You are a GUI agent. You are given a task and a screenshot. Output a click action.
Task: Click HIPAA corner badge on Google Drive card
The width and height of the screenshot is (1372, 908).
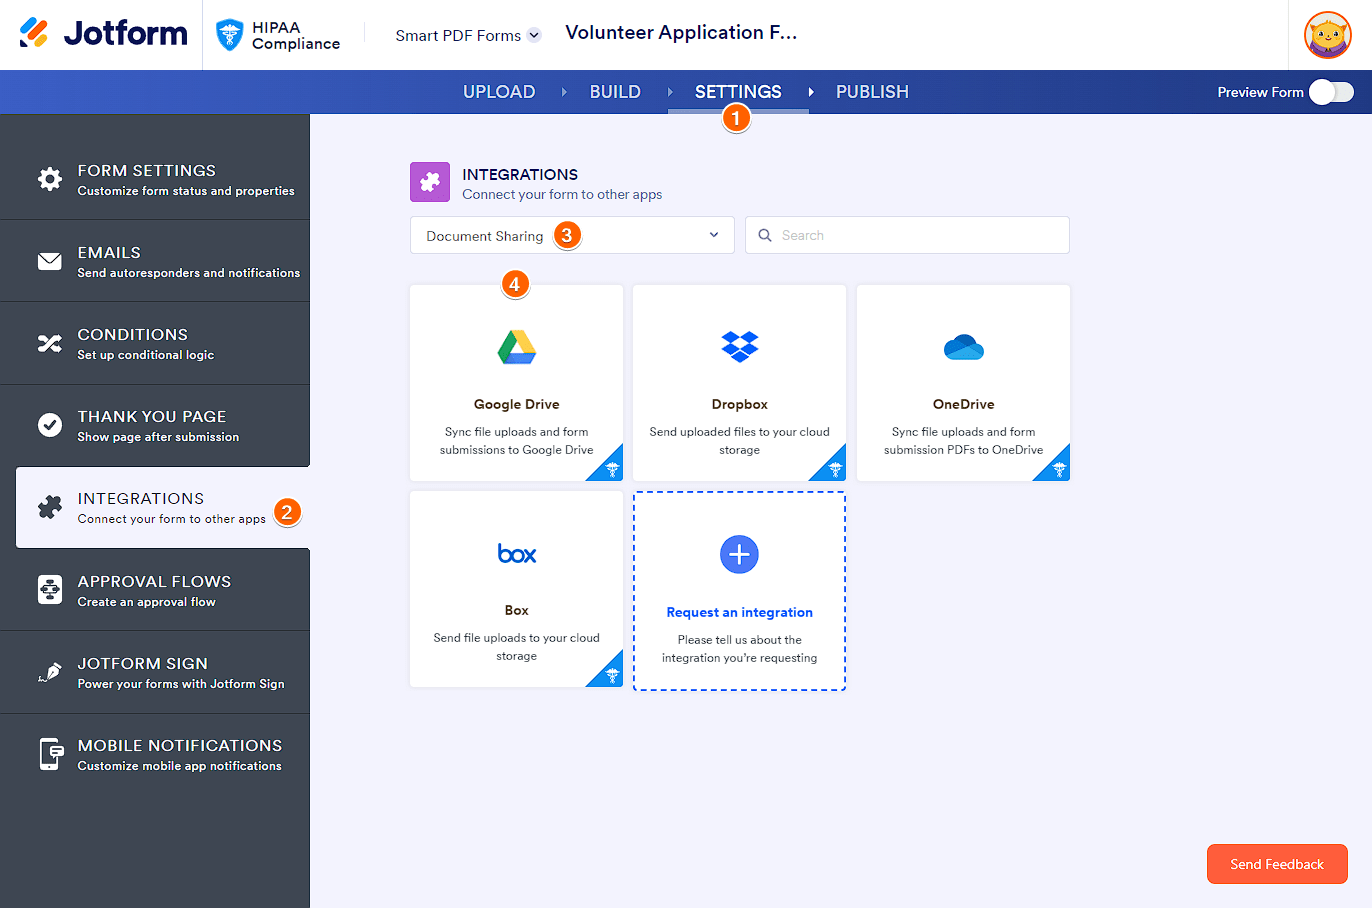(610, 468)
